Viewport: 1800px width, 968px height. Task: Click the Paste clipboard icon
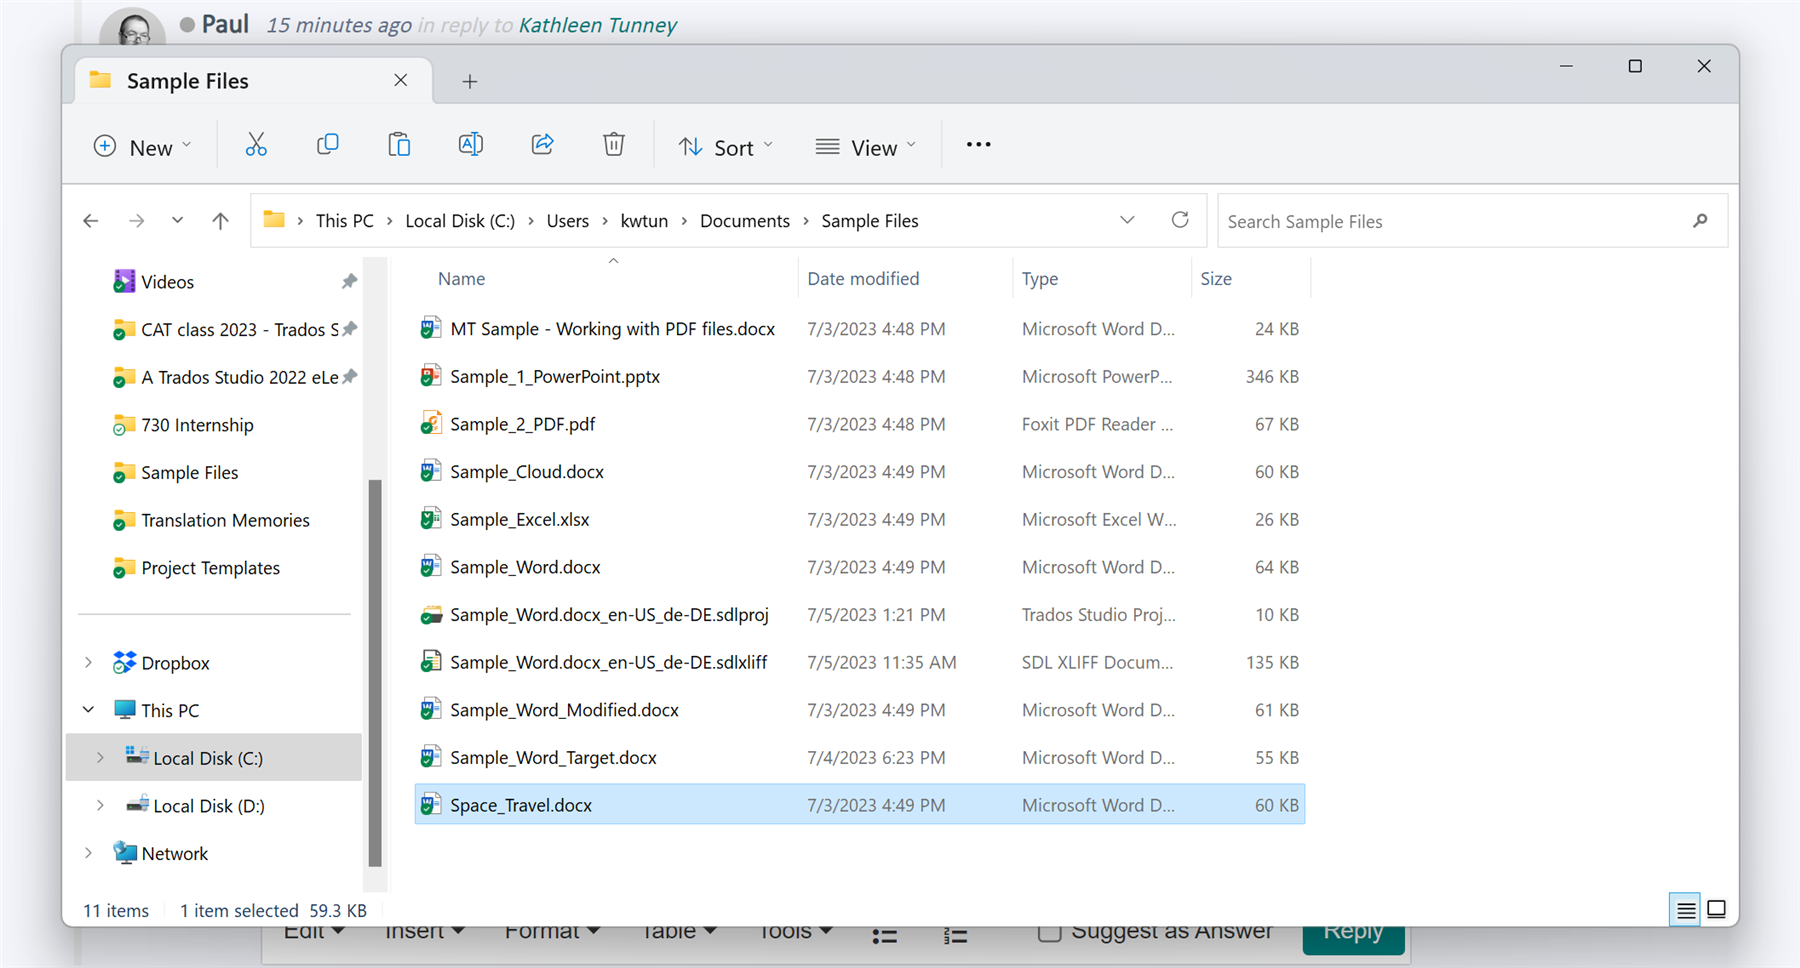tap(399, 146)
